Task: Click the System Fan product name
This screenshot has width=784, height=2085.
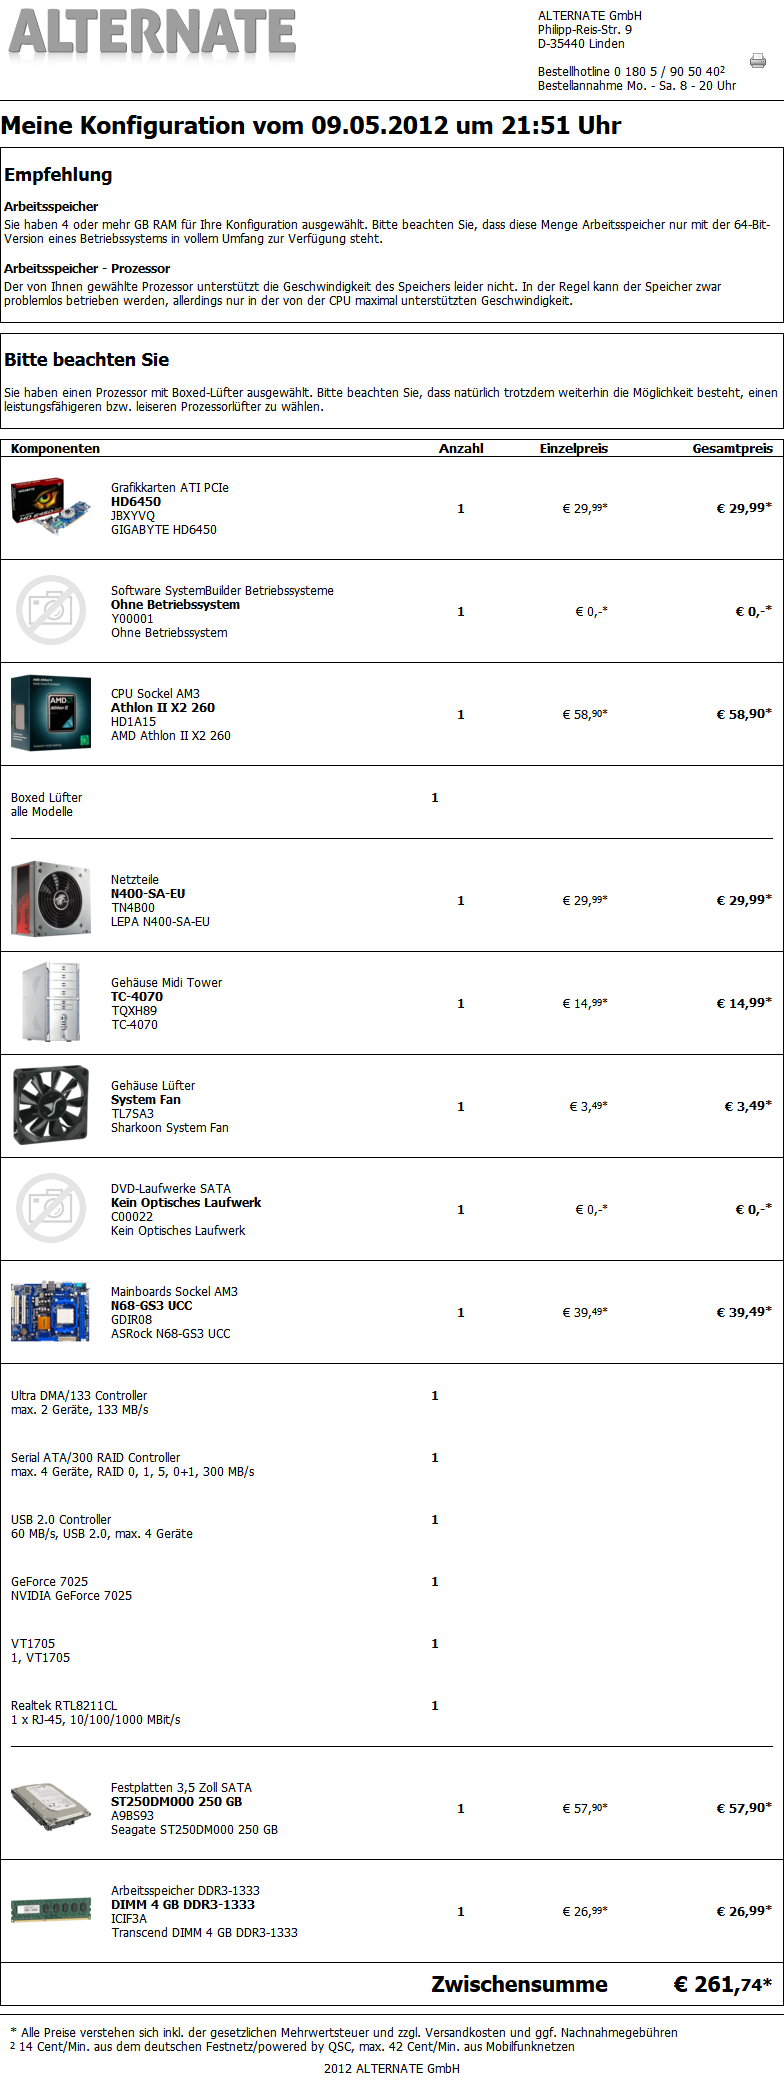Action: pos(146,1100)
